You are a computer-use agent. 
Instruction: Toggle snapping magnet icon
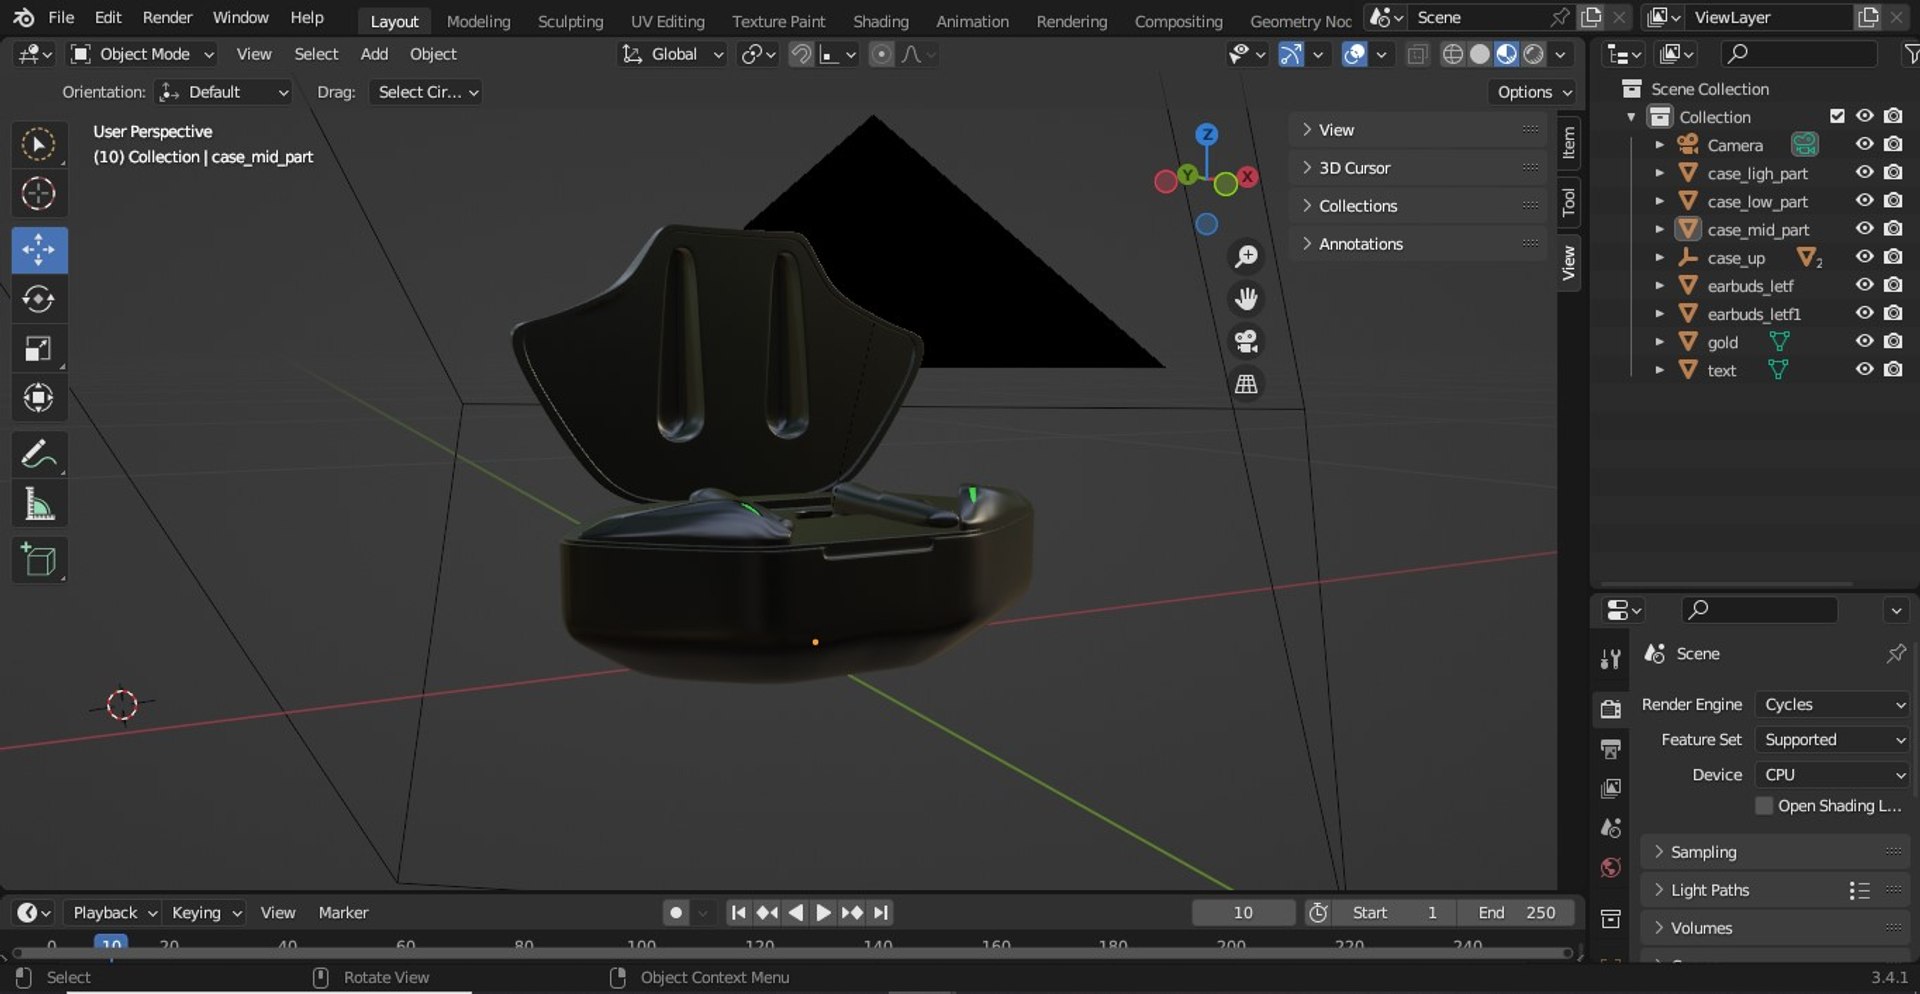click(801, 54)
